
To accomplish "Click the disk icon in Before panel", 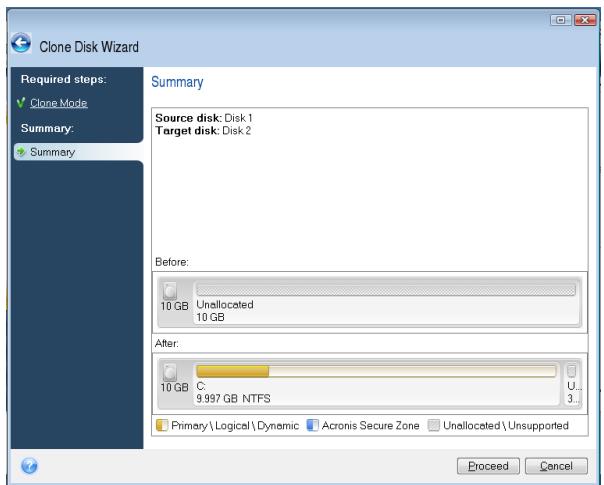I will pyautogui.click(x=170, y=291).
